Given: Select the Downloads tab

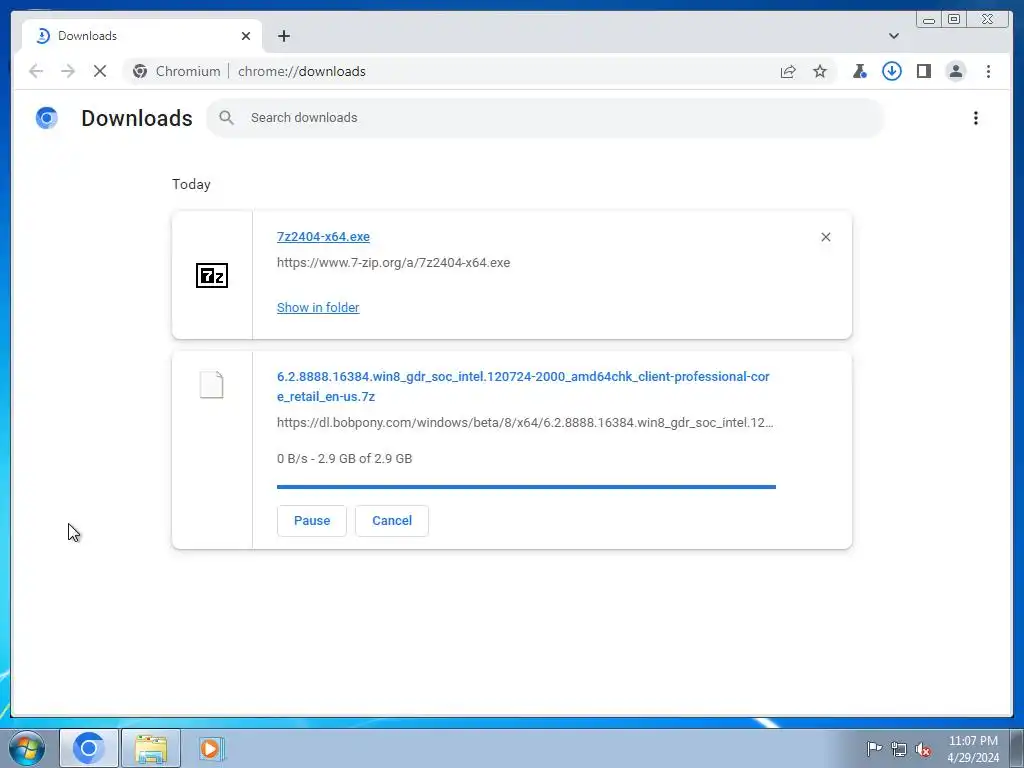Looking at the screenshot, I should coord(142,36).
